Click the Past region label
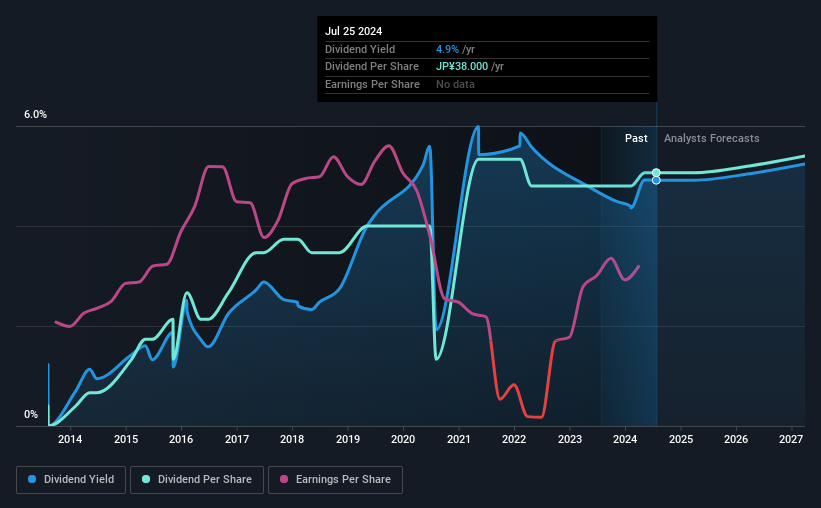This screenshot has height=508, width=821. point(636,138)
